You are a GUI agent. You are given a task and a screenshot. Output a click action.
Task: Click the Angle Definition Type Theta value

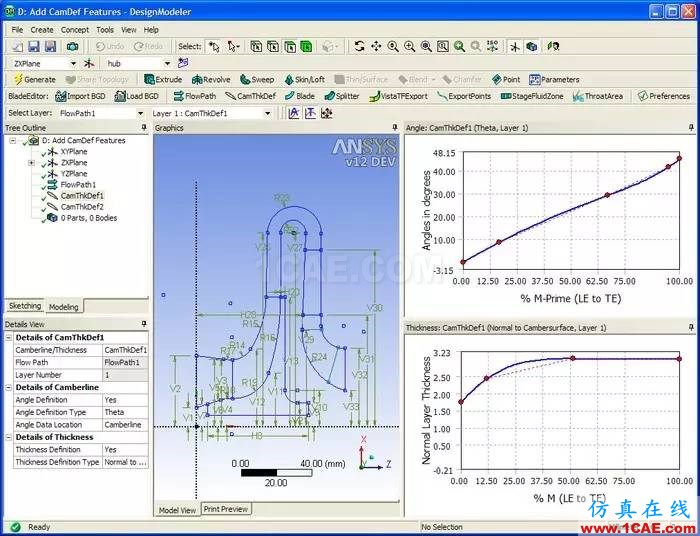click(125, 412)
